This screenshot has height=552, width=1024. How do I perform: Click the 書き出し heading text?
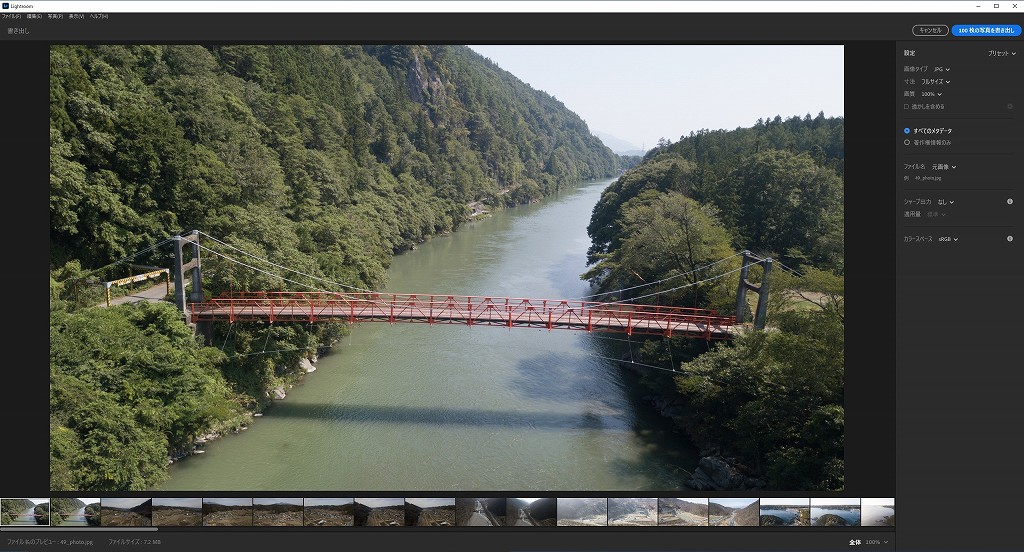pyautogui.click(x=18, y=31)
